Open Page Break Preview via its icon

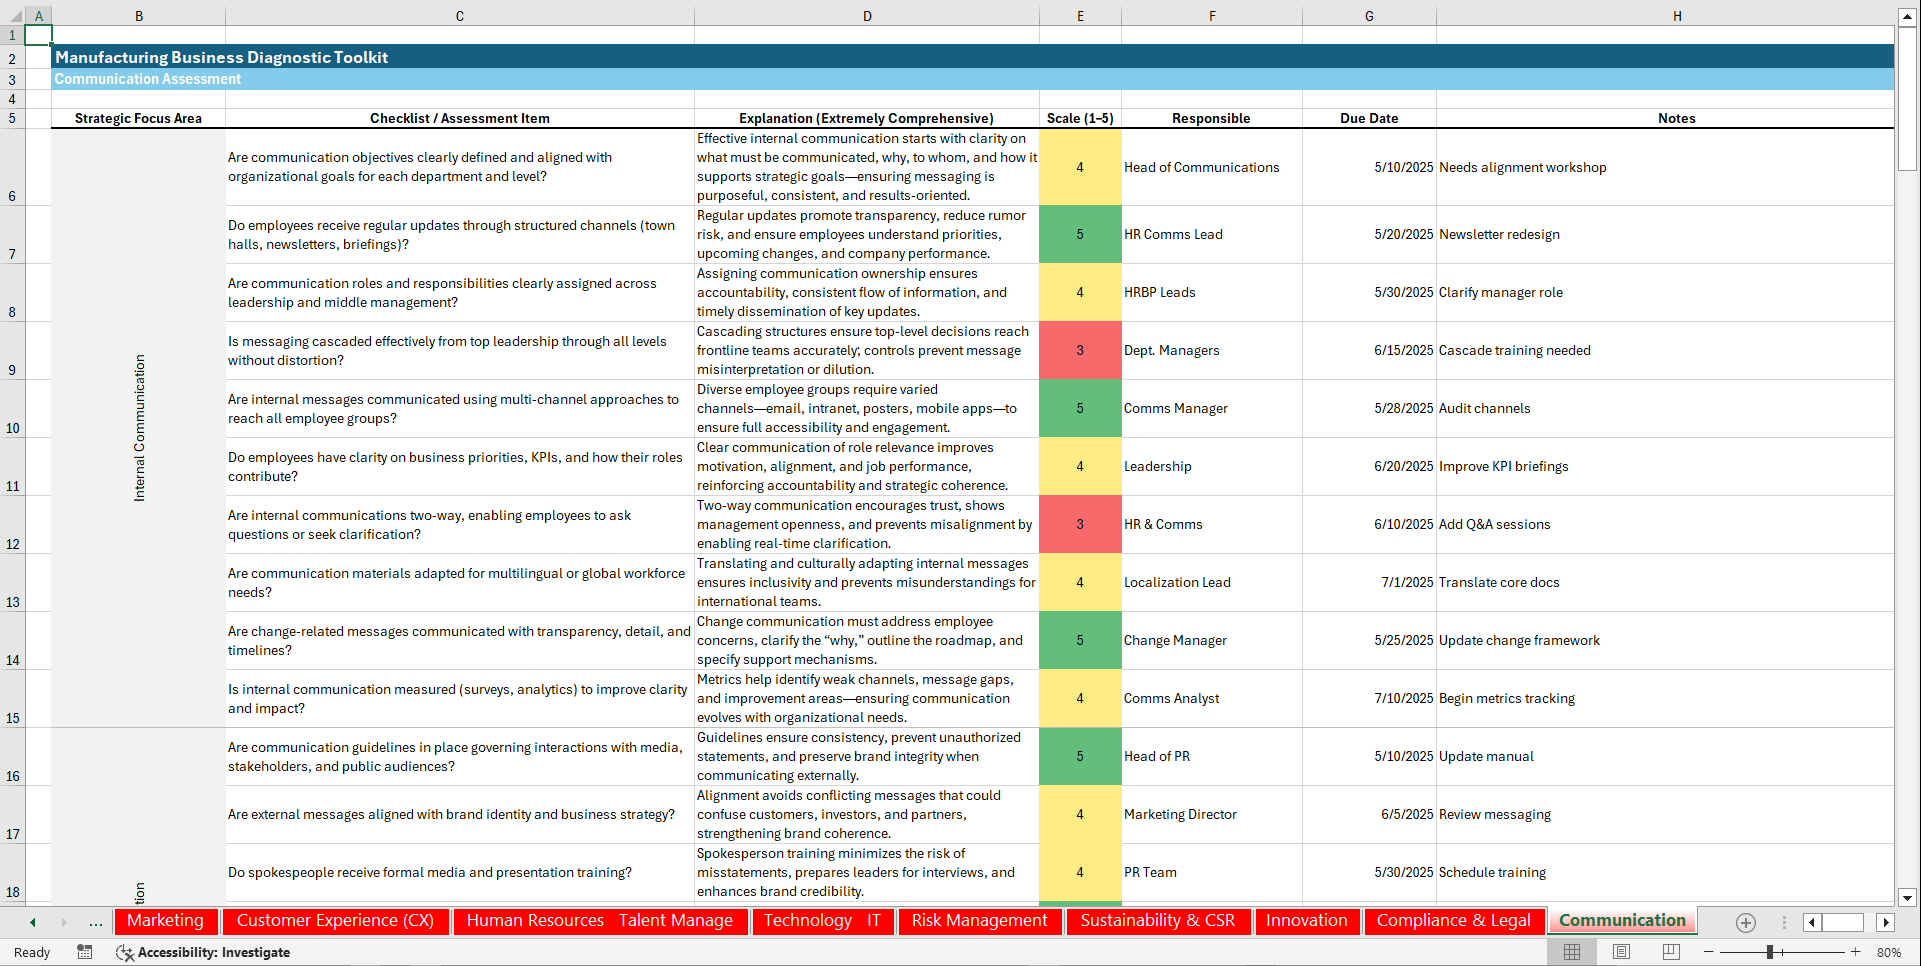click(x=1671, y=952)
